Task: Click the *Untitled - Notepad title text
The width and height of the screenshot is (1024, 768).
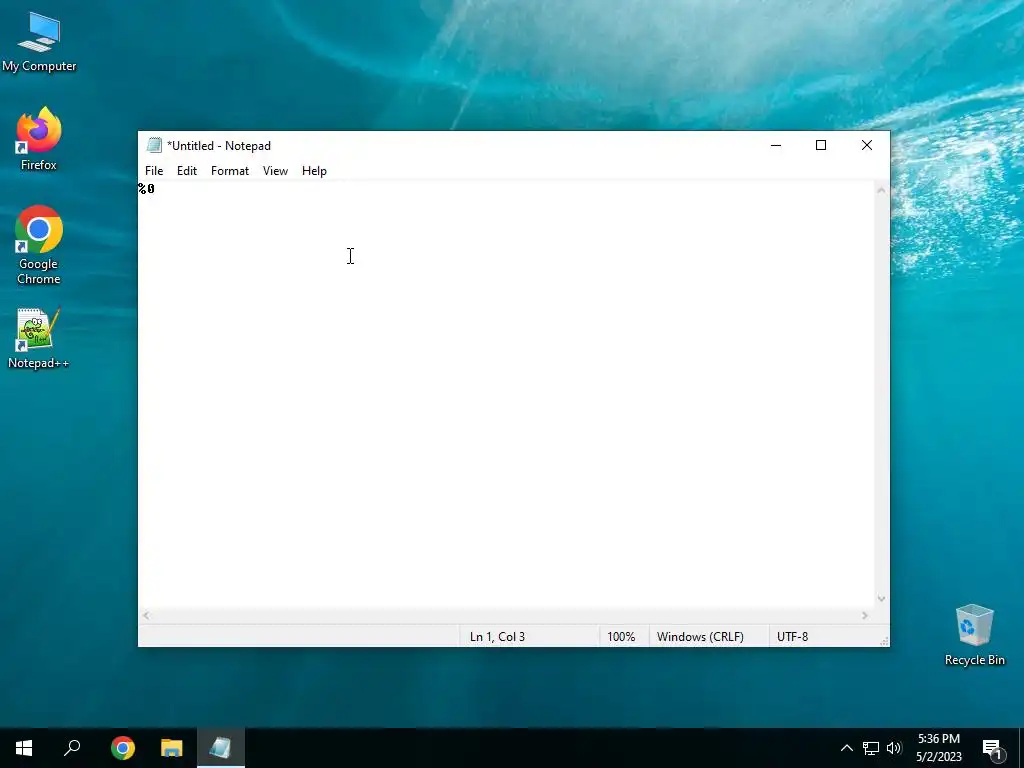Action: [x=219, y=146]
